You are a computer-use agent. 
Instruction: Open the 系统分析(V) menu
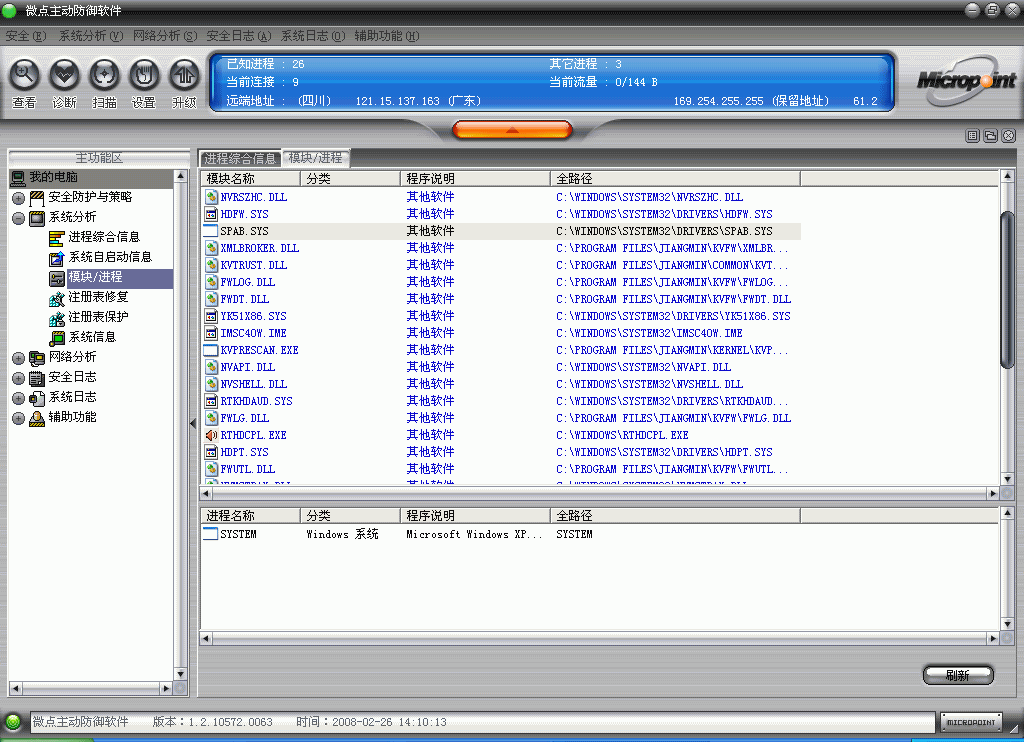[91, 36]
